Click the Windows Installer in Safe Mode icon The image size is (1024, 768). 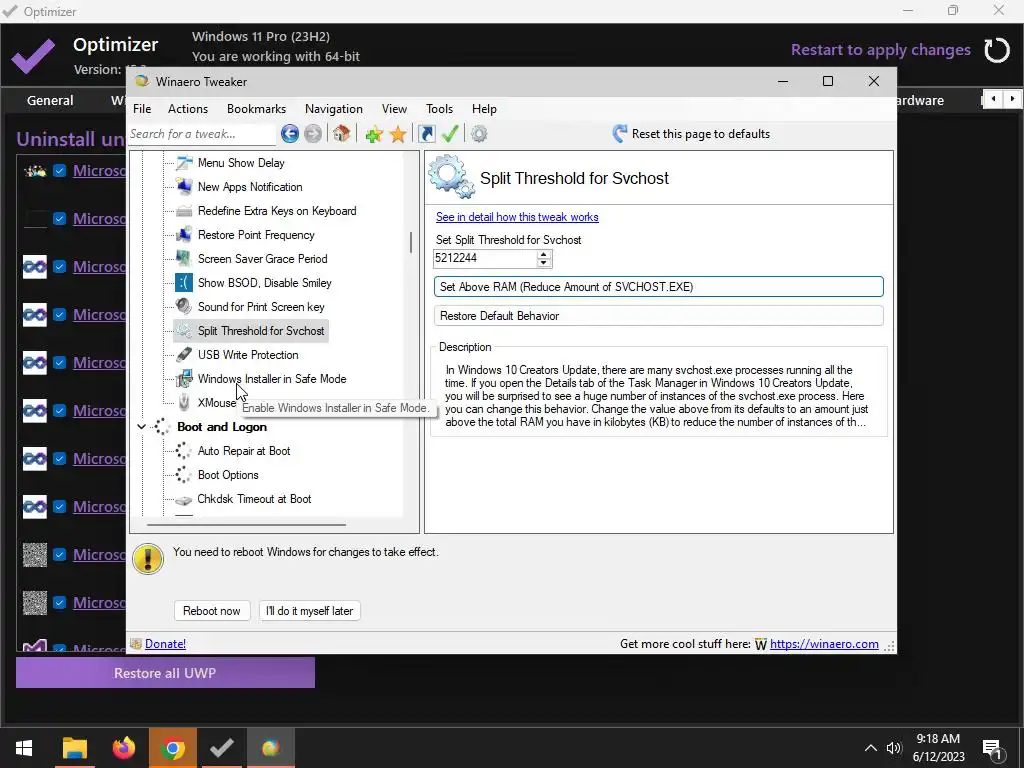[x=184, y=379]
